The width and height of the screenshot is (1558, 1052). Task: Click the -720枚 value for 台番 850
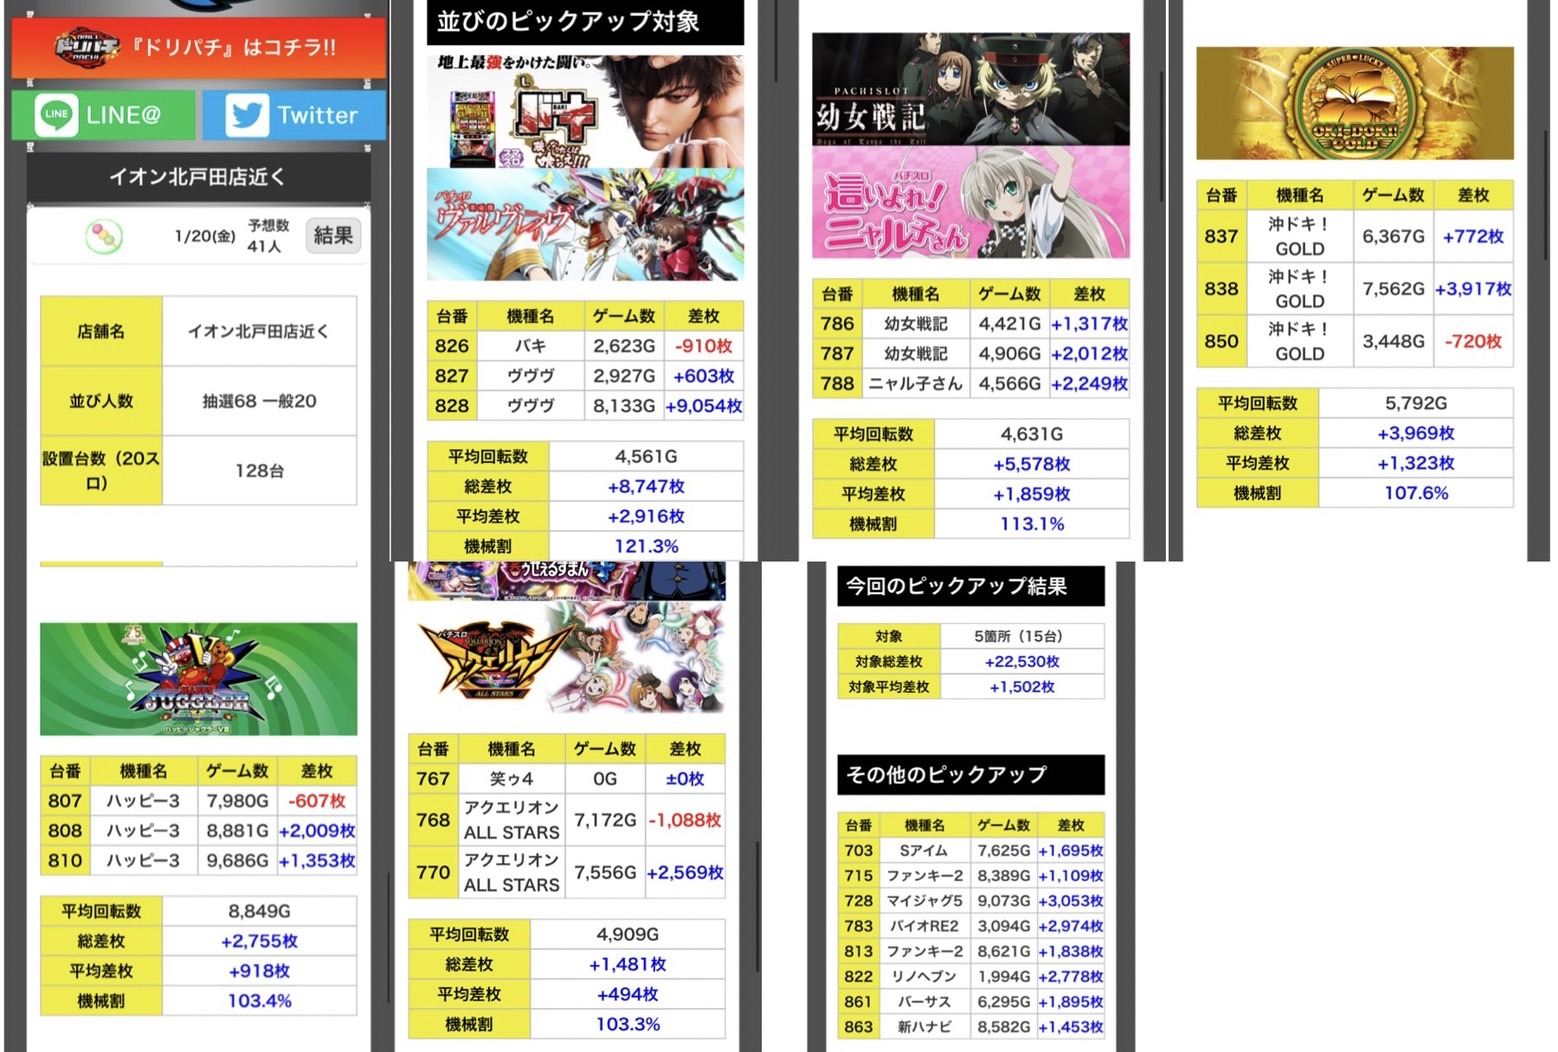1473,341
